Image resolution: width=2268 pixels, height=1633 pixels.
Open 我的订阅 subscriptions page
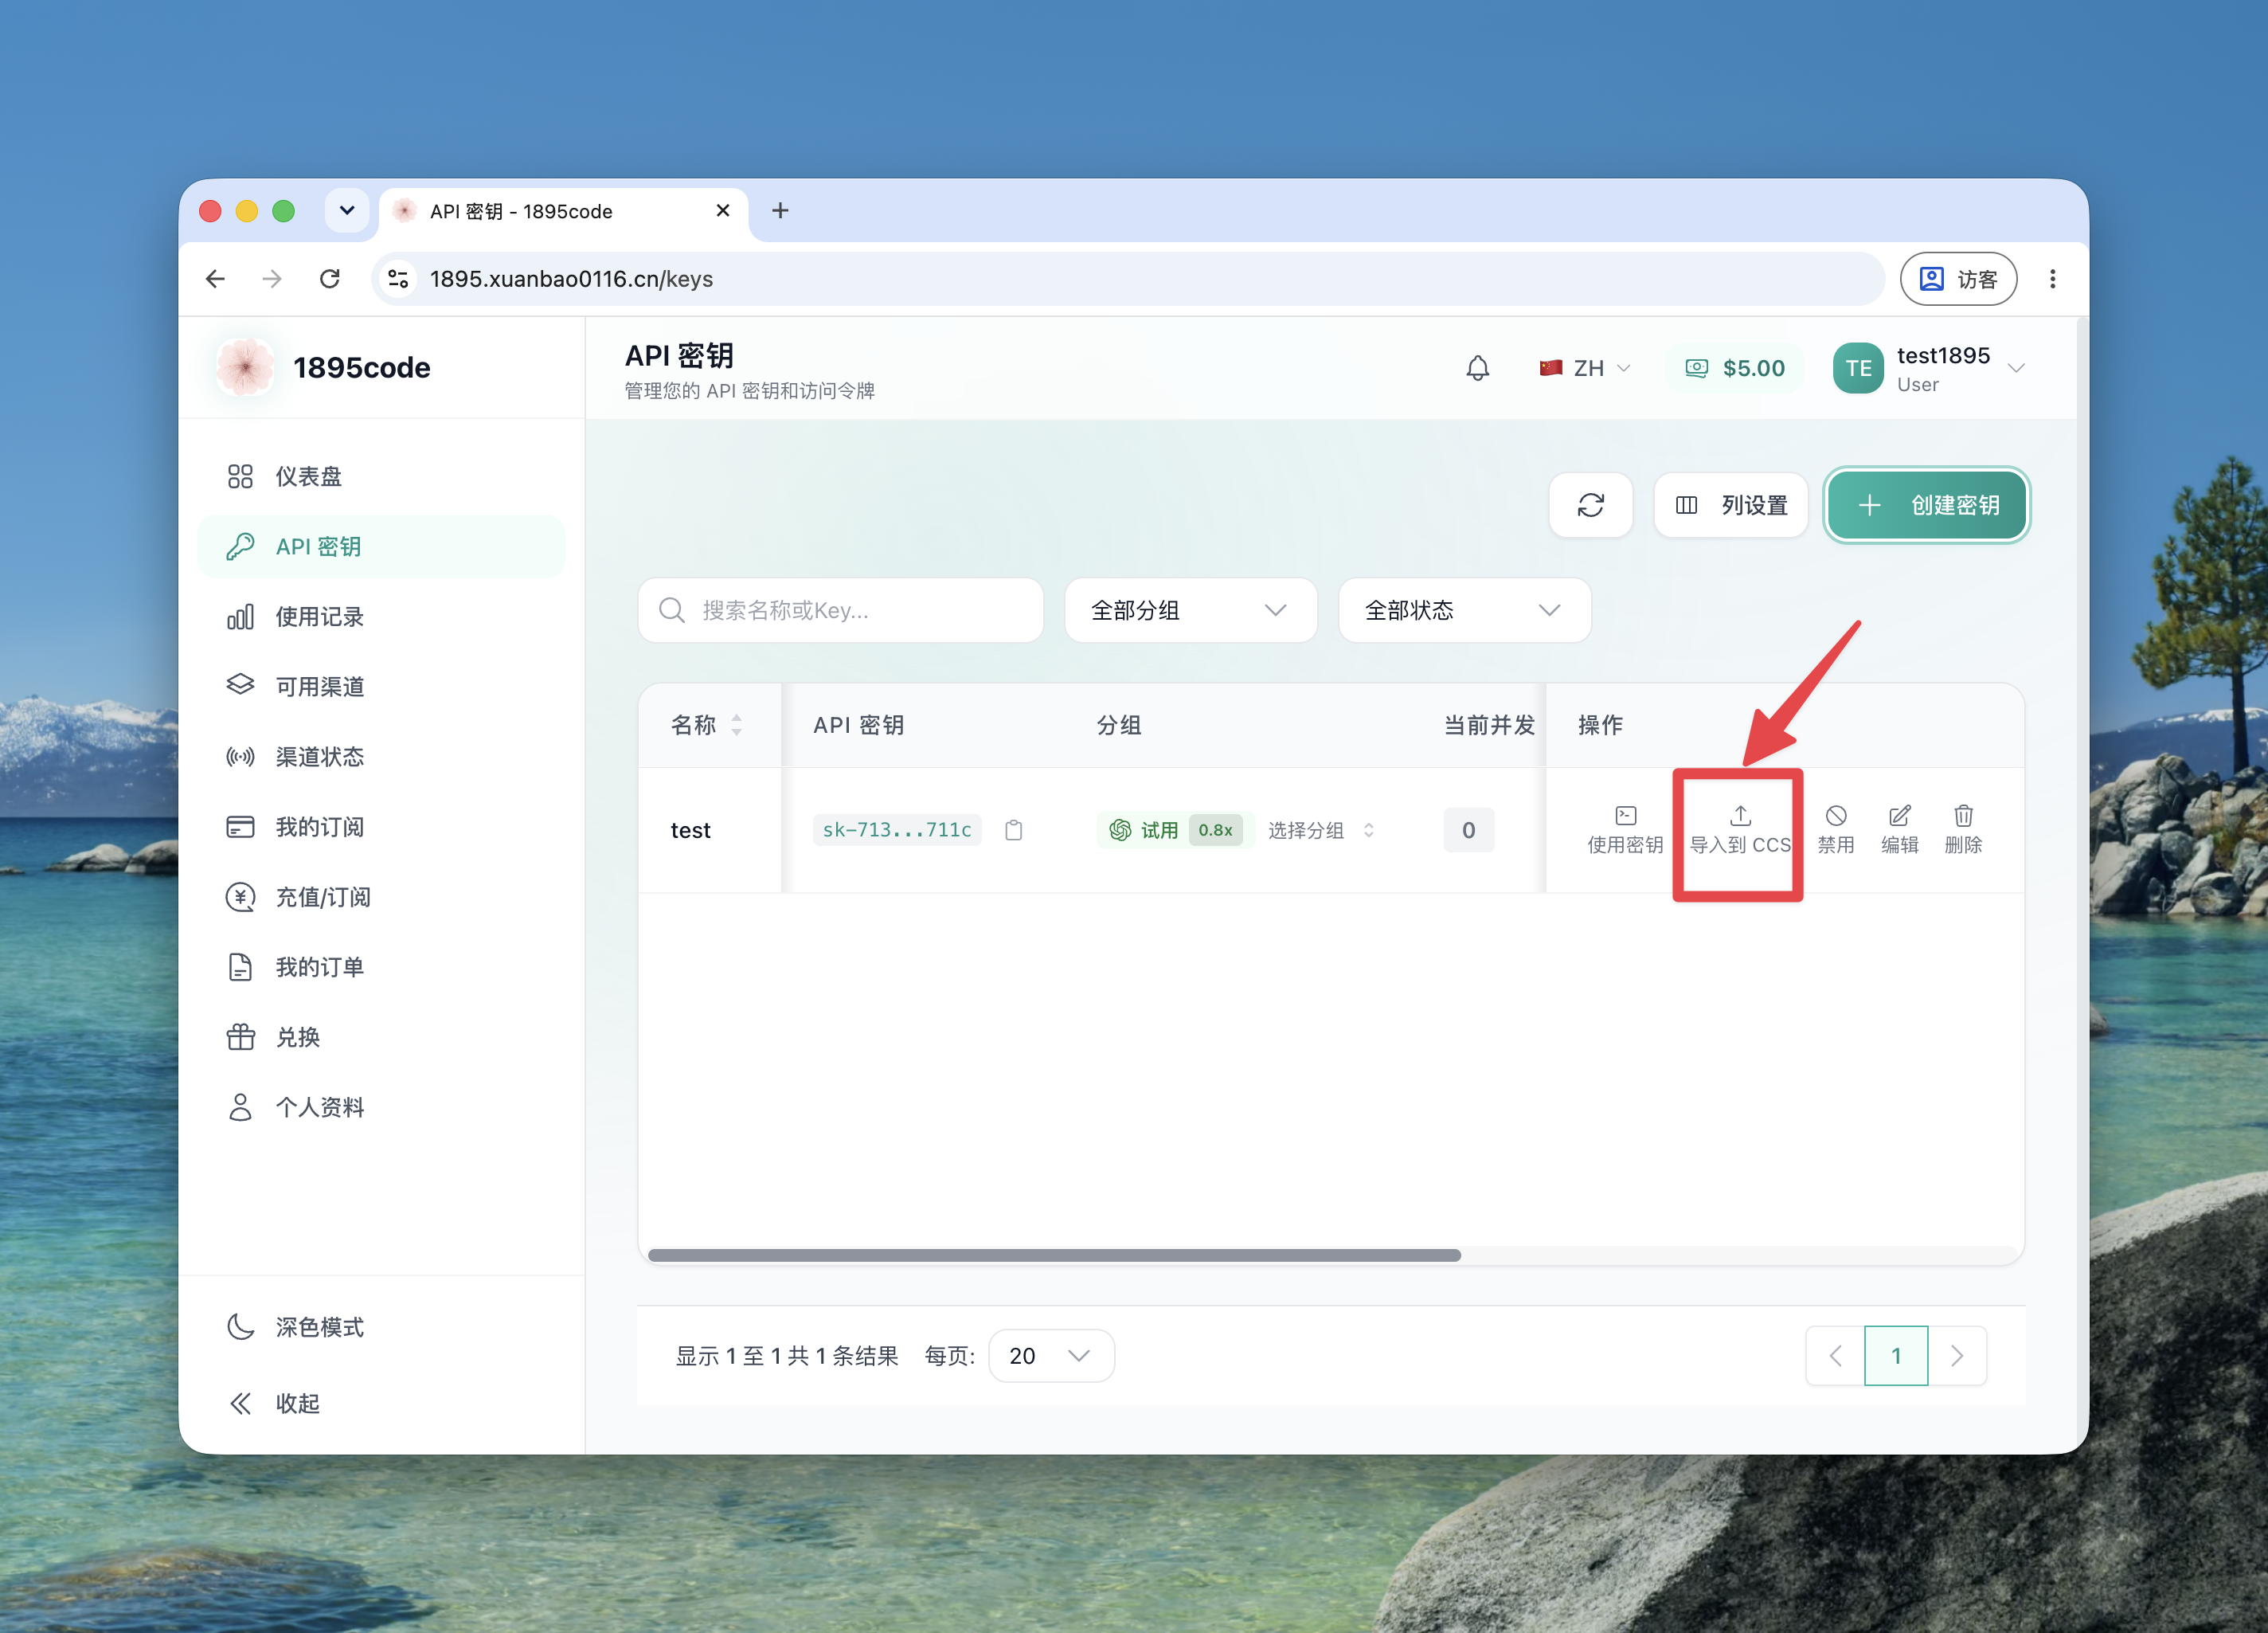(x=381, y=827)
